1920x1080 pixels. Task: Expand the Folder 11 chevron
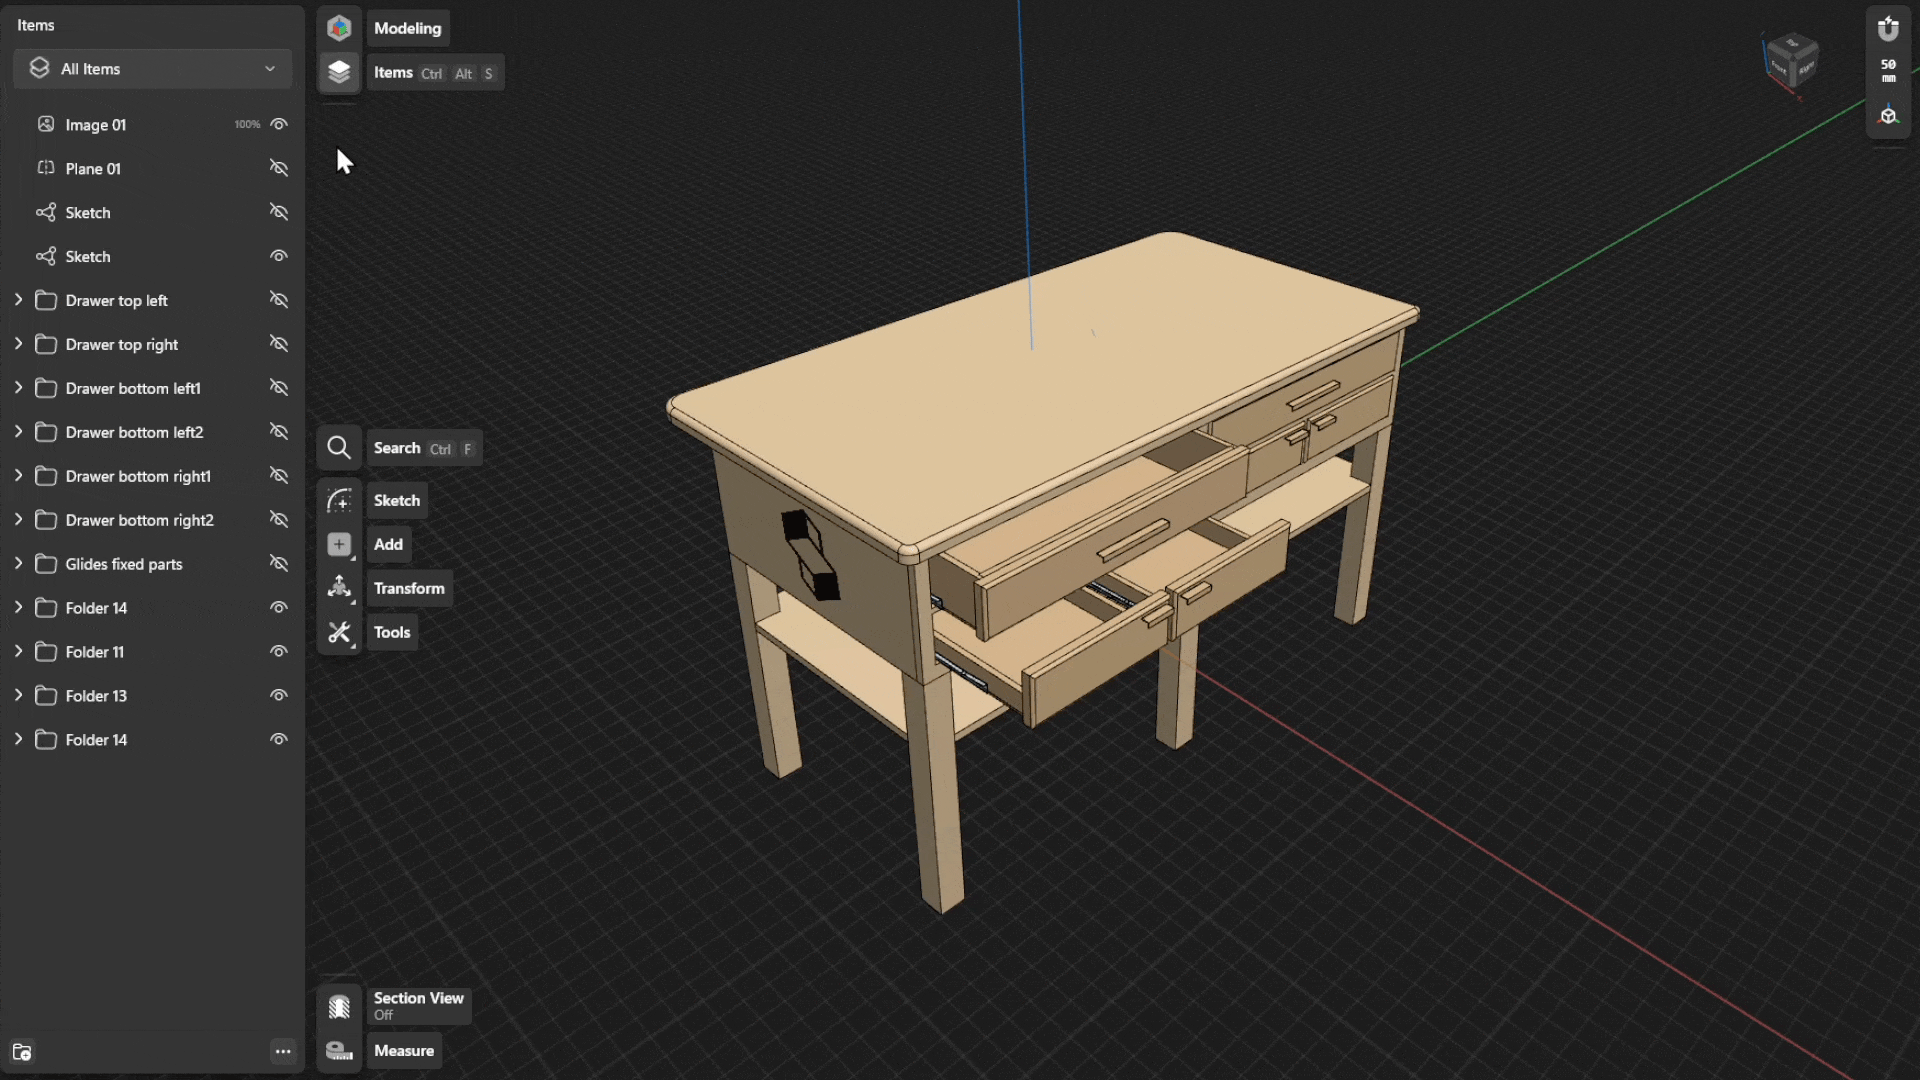pos(18,652)
